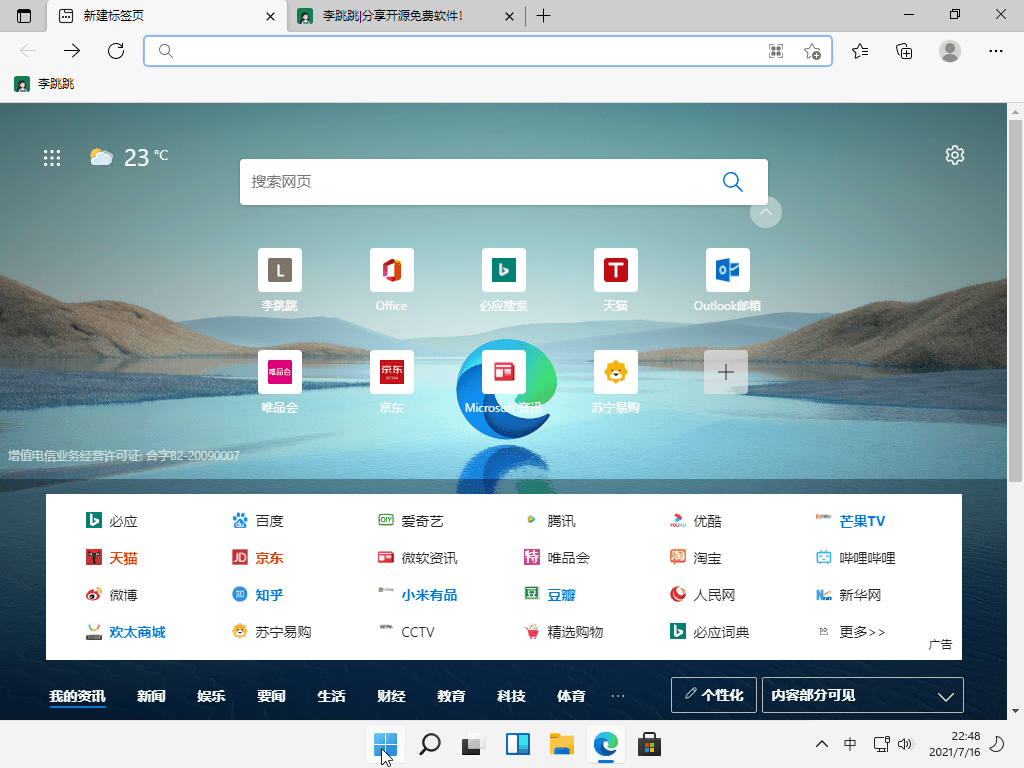Open the app launcher grid icon
The height and width of the screenshot is (768, 1024).
tap(52, 157)
